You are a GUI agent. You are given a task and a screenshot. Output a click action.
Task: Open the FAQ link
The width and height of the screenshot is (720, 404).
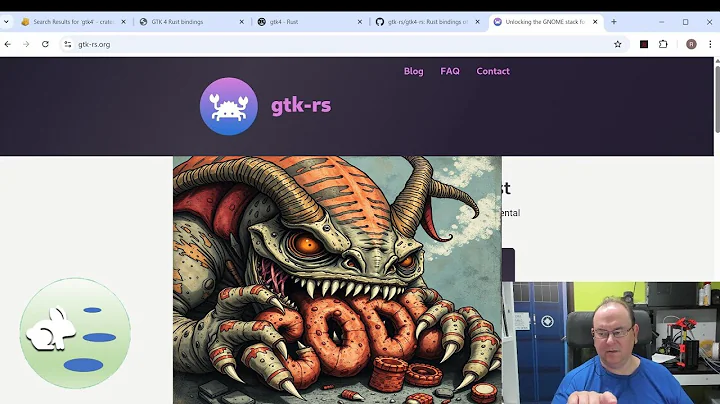click(450, 71)
